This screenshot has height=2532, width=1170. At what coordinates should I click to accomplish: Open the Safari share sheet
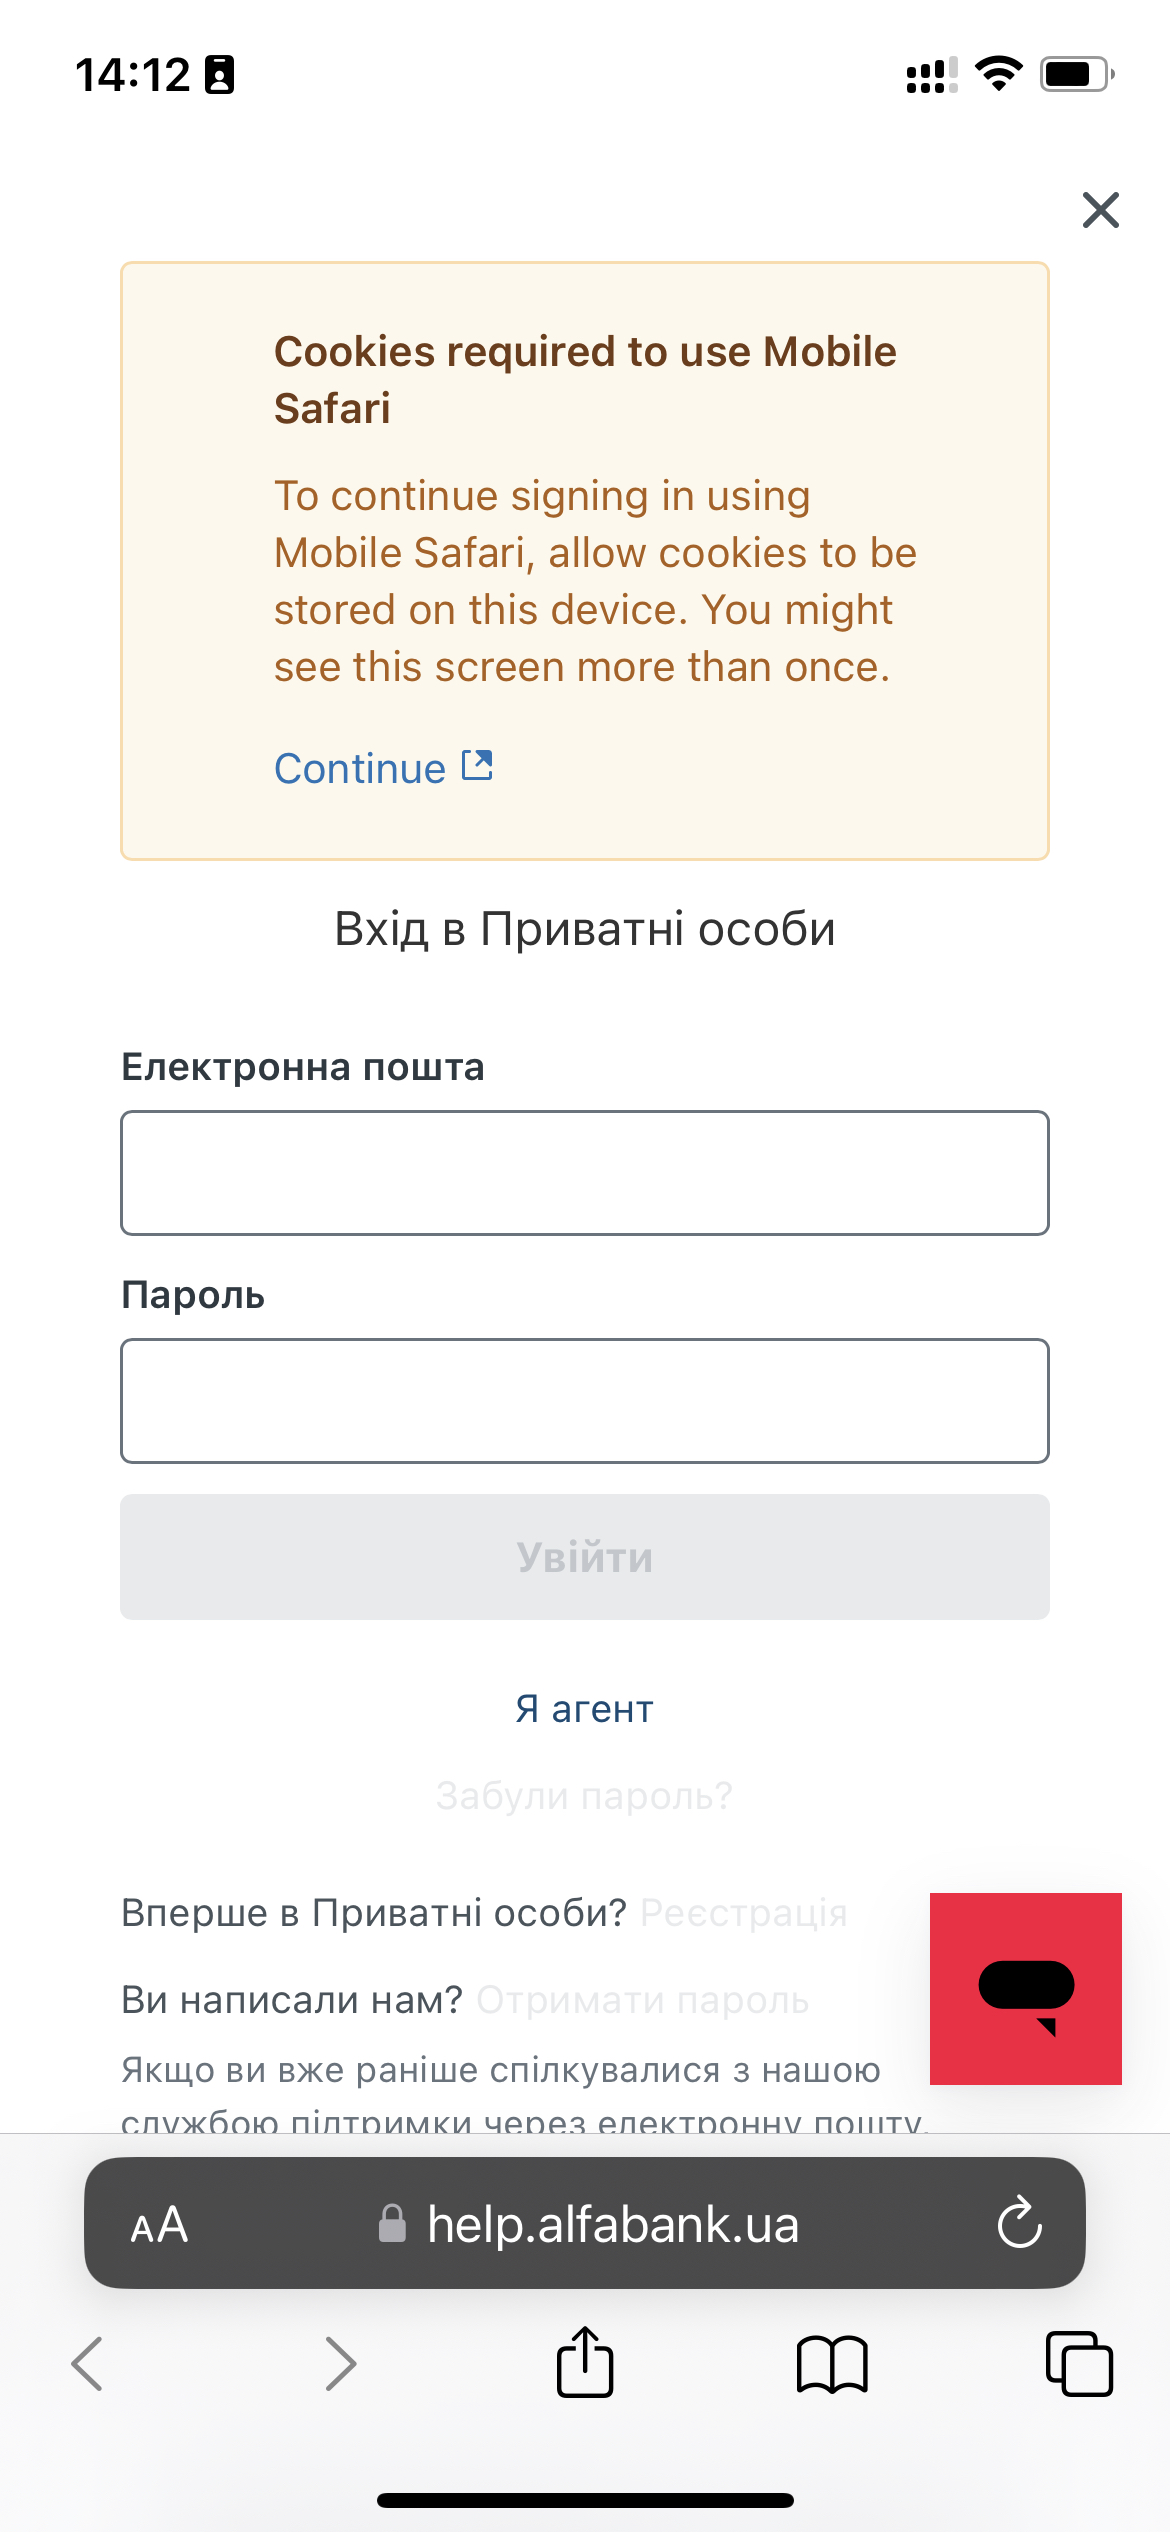(x=584, y=2362)
